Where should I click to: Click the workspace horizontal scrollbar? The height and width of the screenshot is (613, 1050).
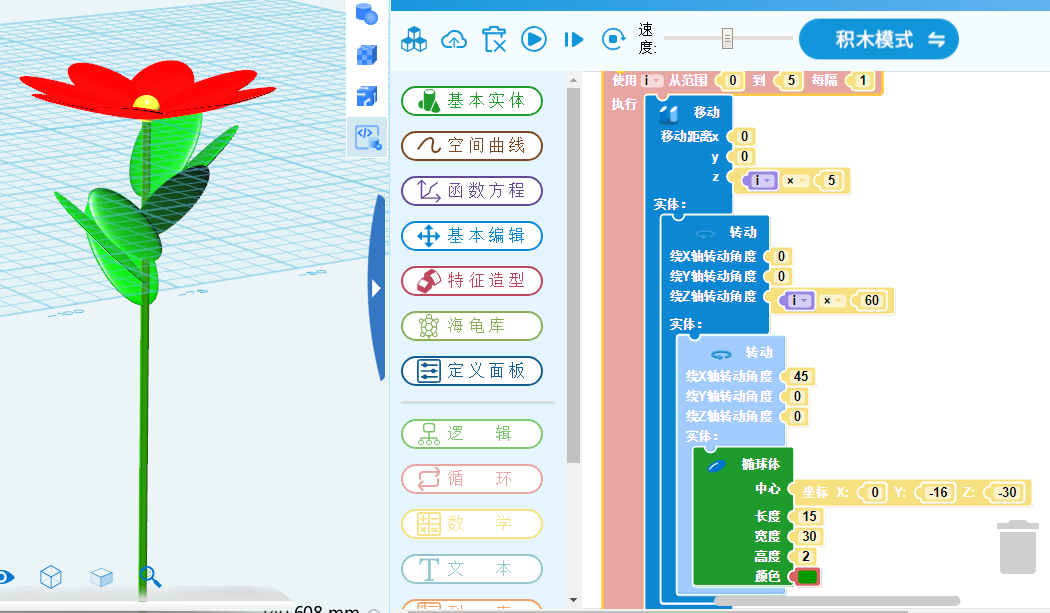836,601
